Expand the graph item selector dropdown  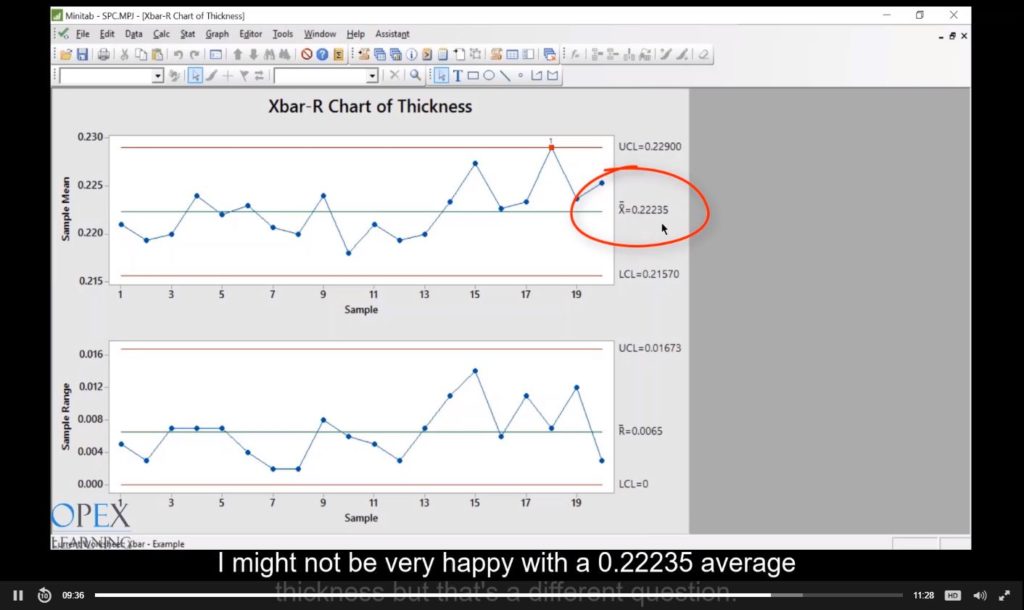click(x=158, y=76)
